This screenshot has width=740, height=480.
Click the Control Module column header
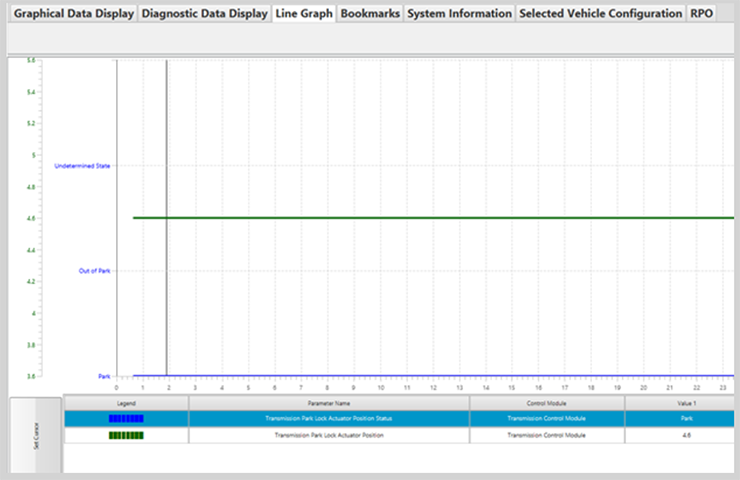(546, 402)
